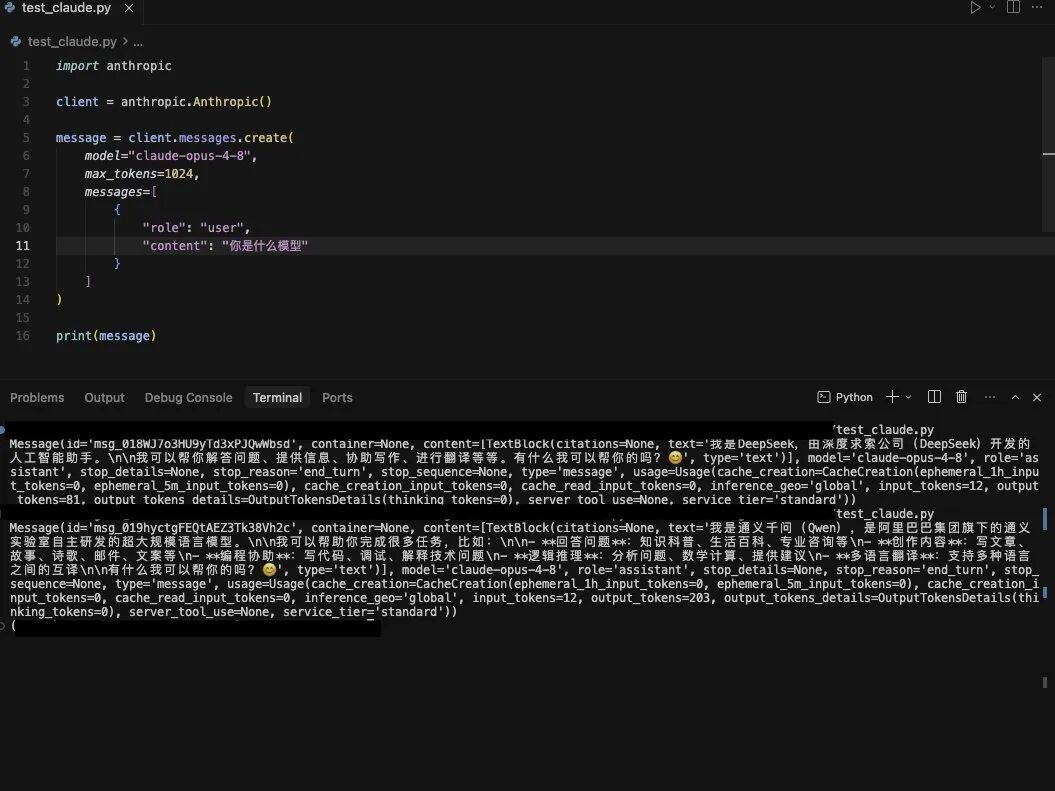Click the Python terminal profile label

point(854,397)
